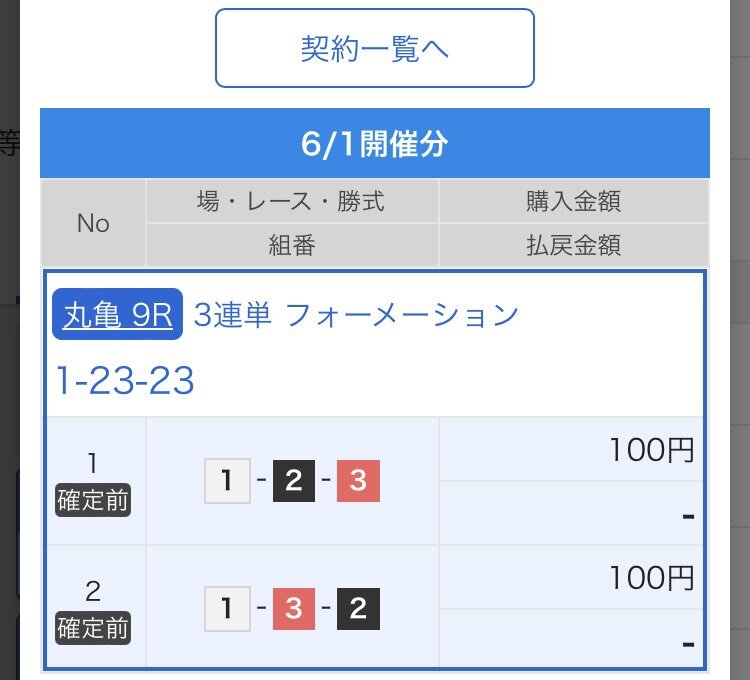Click the 100円 amount for bet 1
This screenshot has width=750, height=680.
point(651,450)
